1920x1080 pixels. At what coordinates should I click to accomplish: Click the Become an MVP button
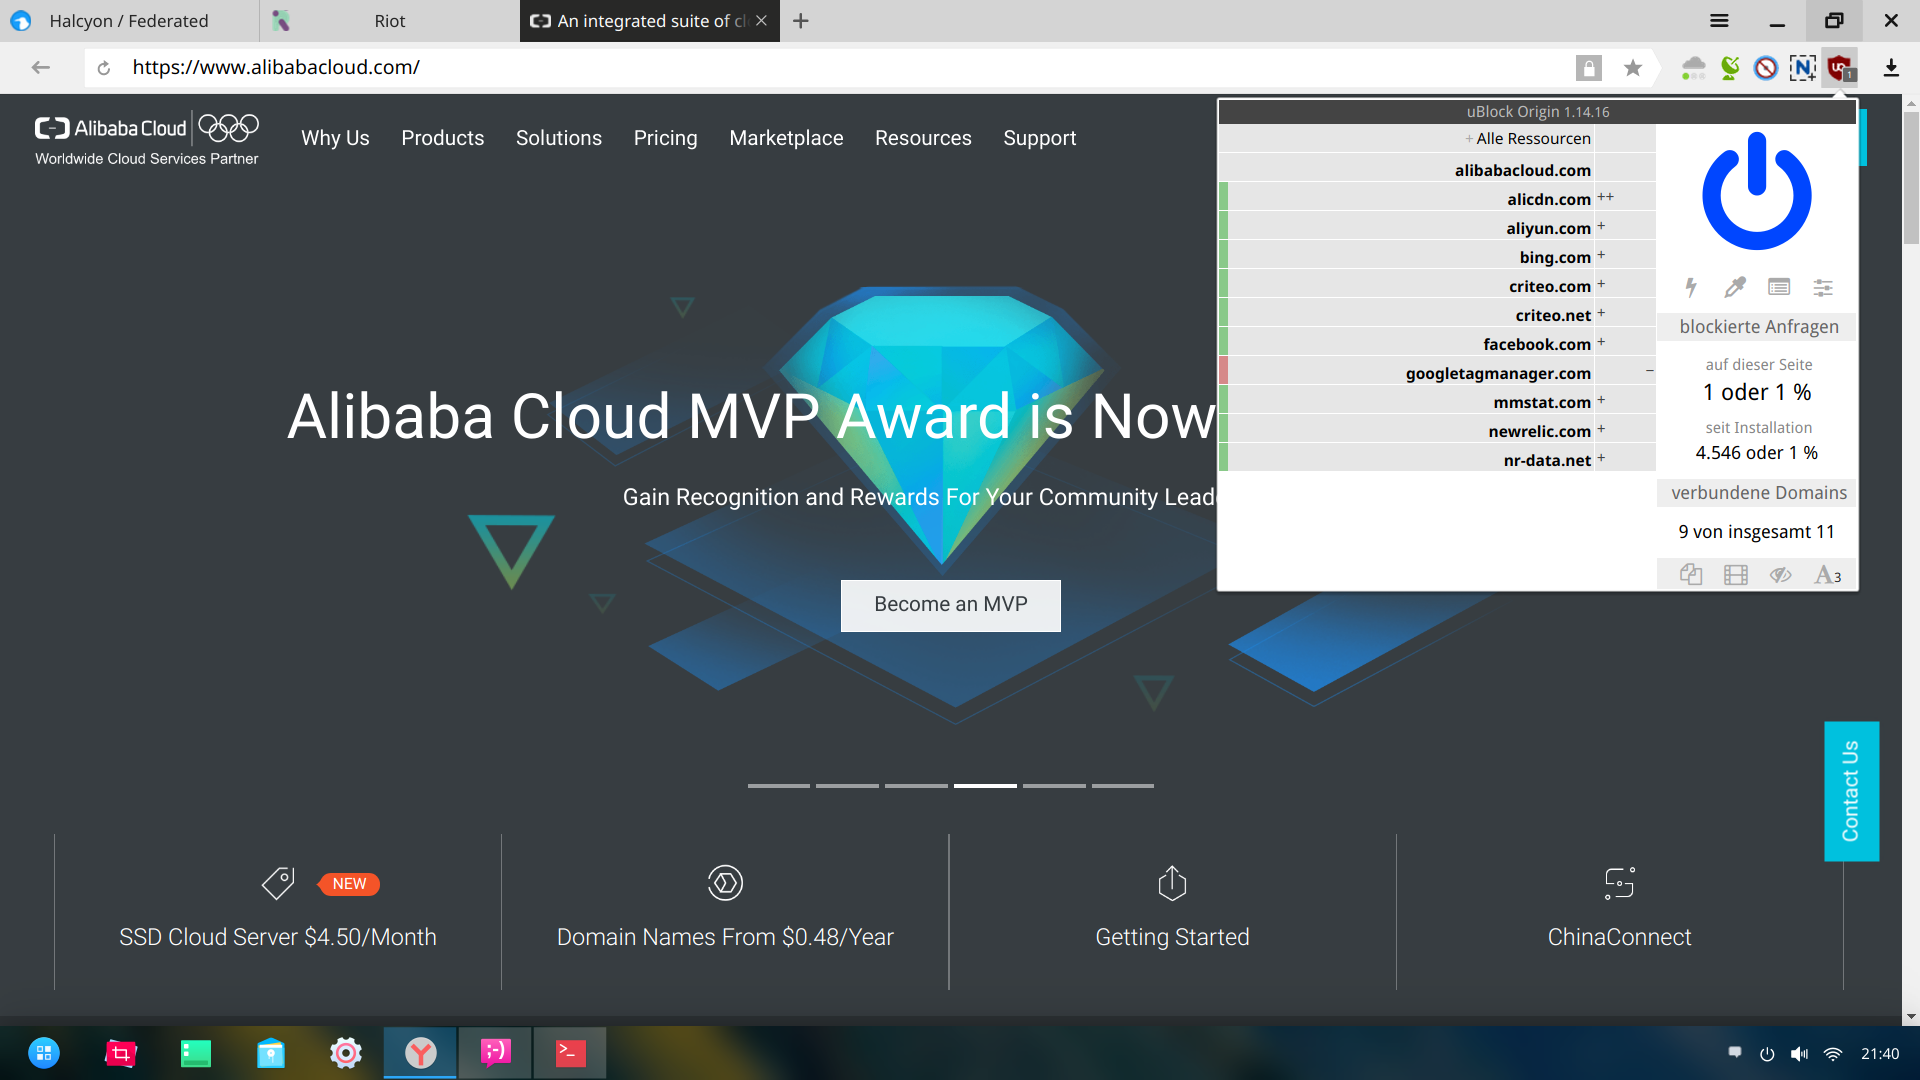pos(951,605)
